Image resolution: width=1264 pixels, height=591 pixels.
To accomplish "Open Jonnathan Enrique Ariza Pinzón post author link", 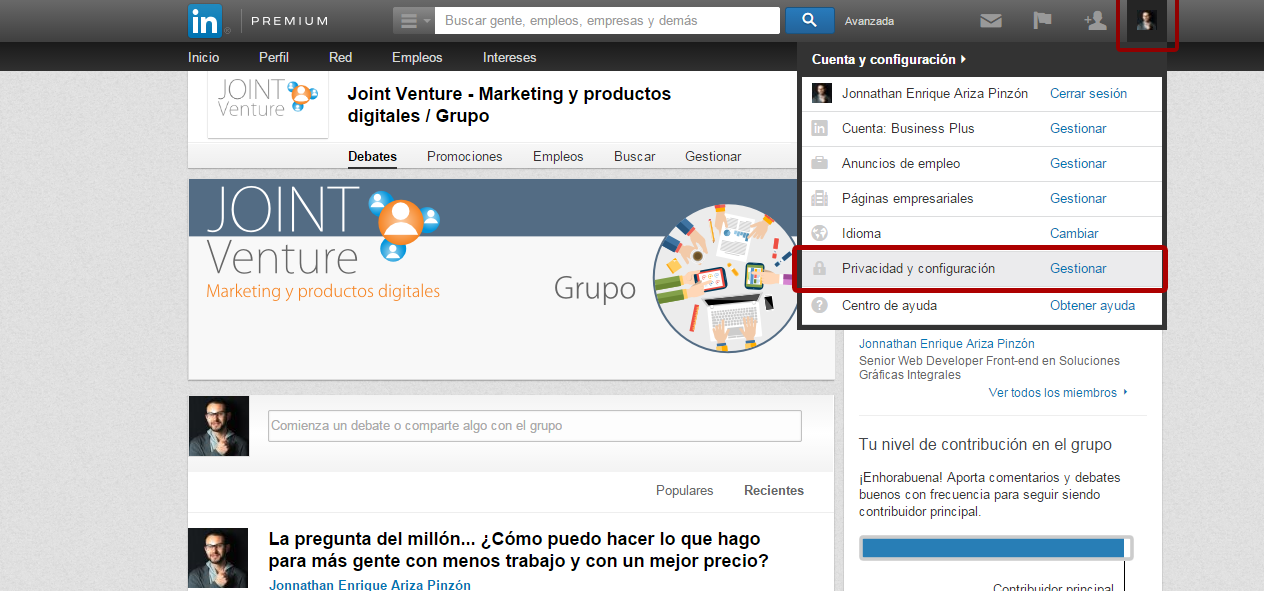I will point(370,584).
